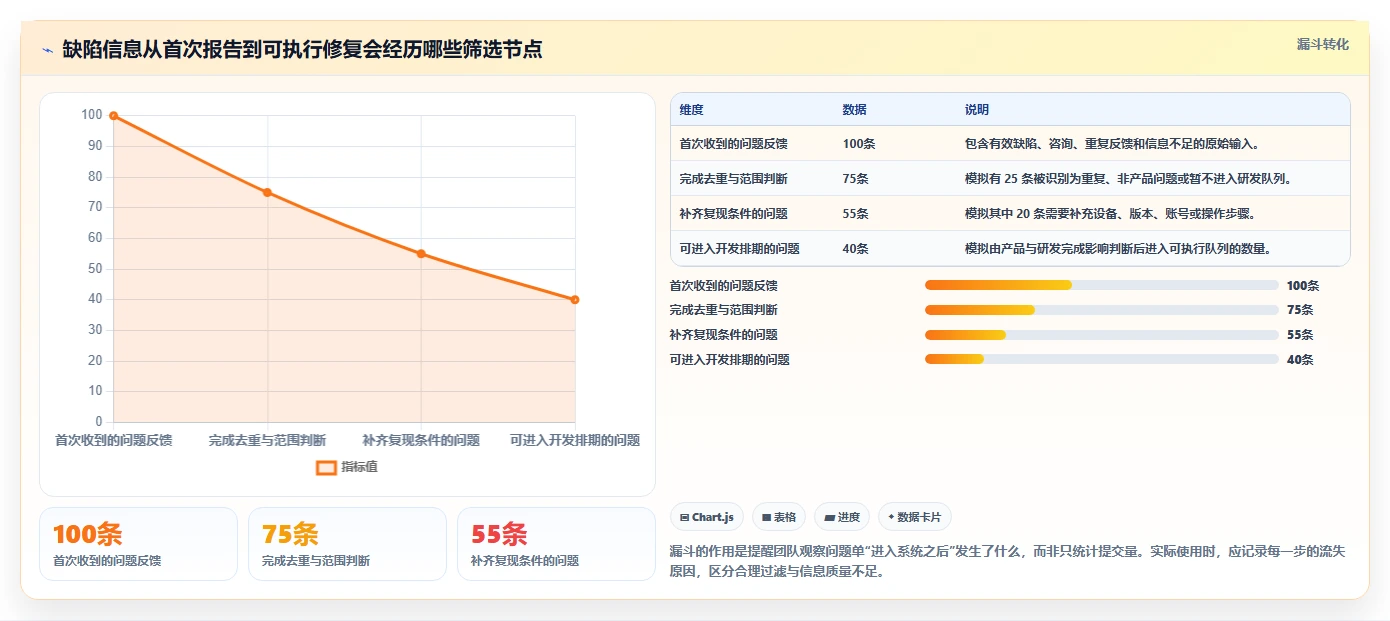Click the 数据 column header

point(855,110)
